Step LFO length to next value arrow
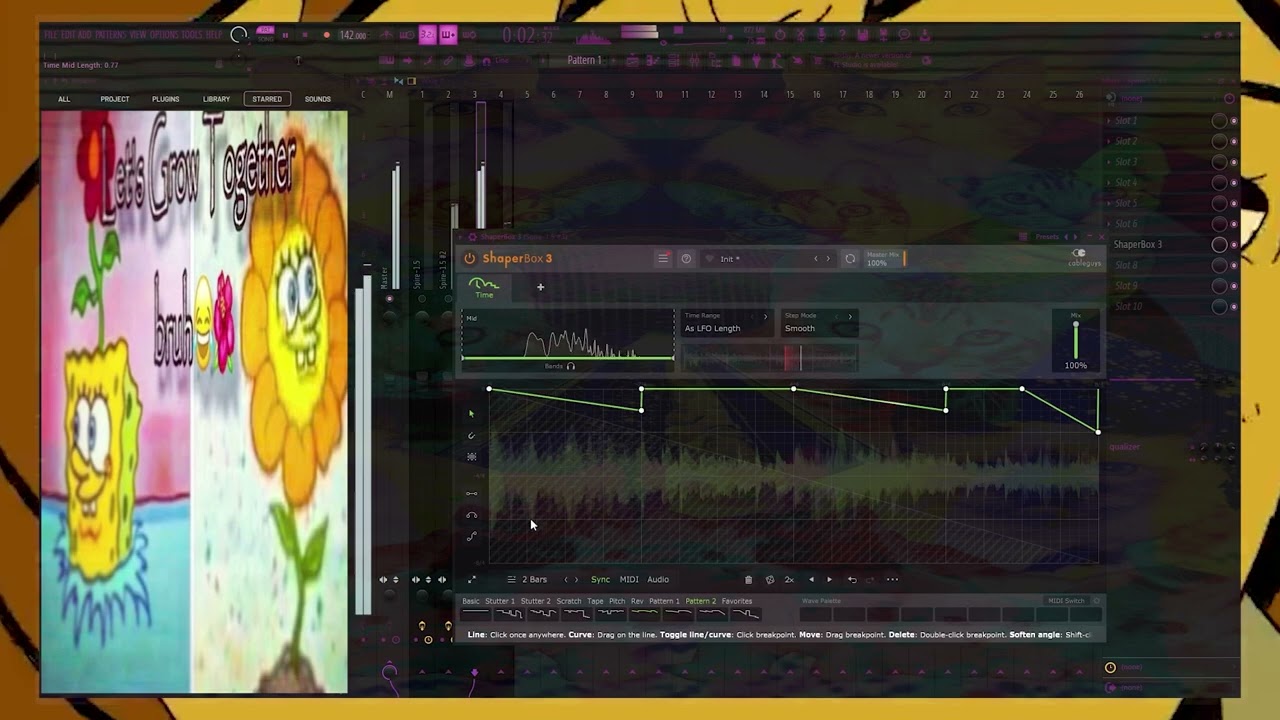Image resolution: width=1280 pixels, height=720 pixels. tap(577, 579)
